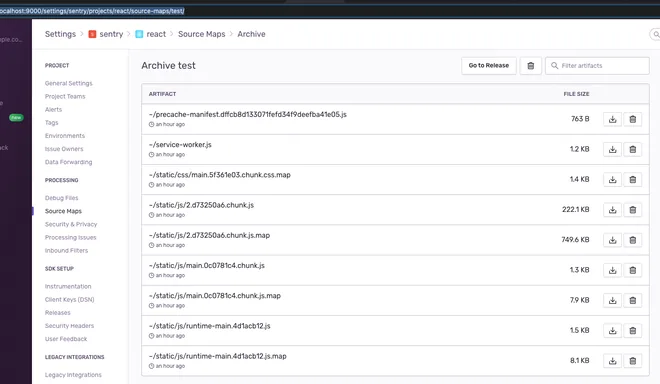
Task: Open Issue Owners settings
Action: (x=64, y=149)
